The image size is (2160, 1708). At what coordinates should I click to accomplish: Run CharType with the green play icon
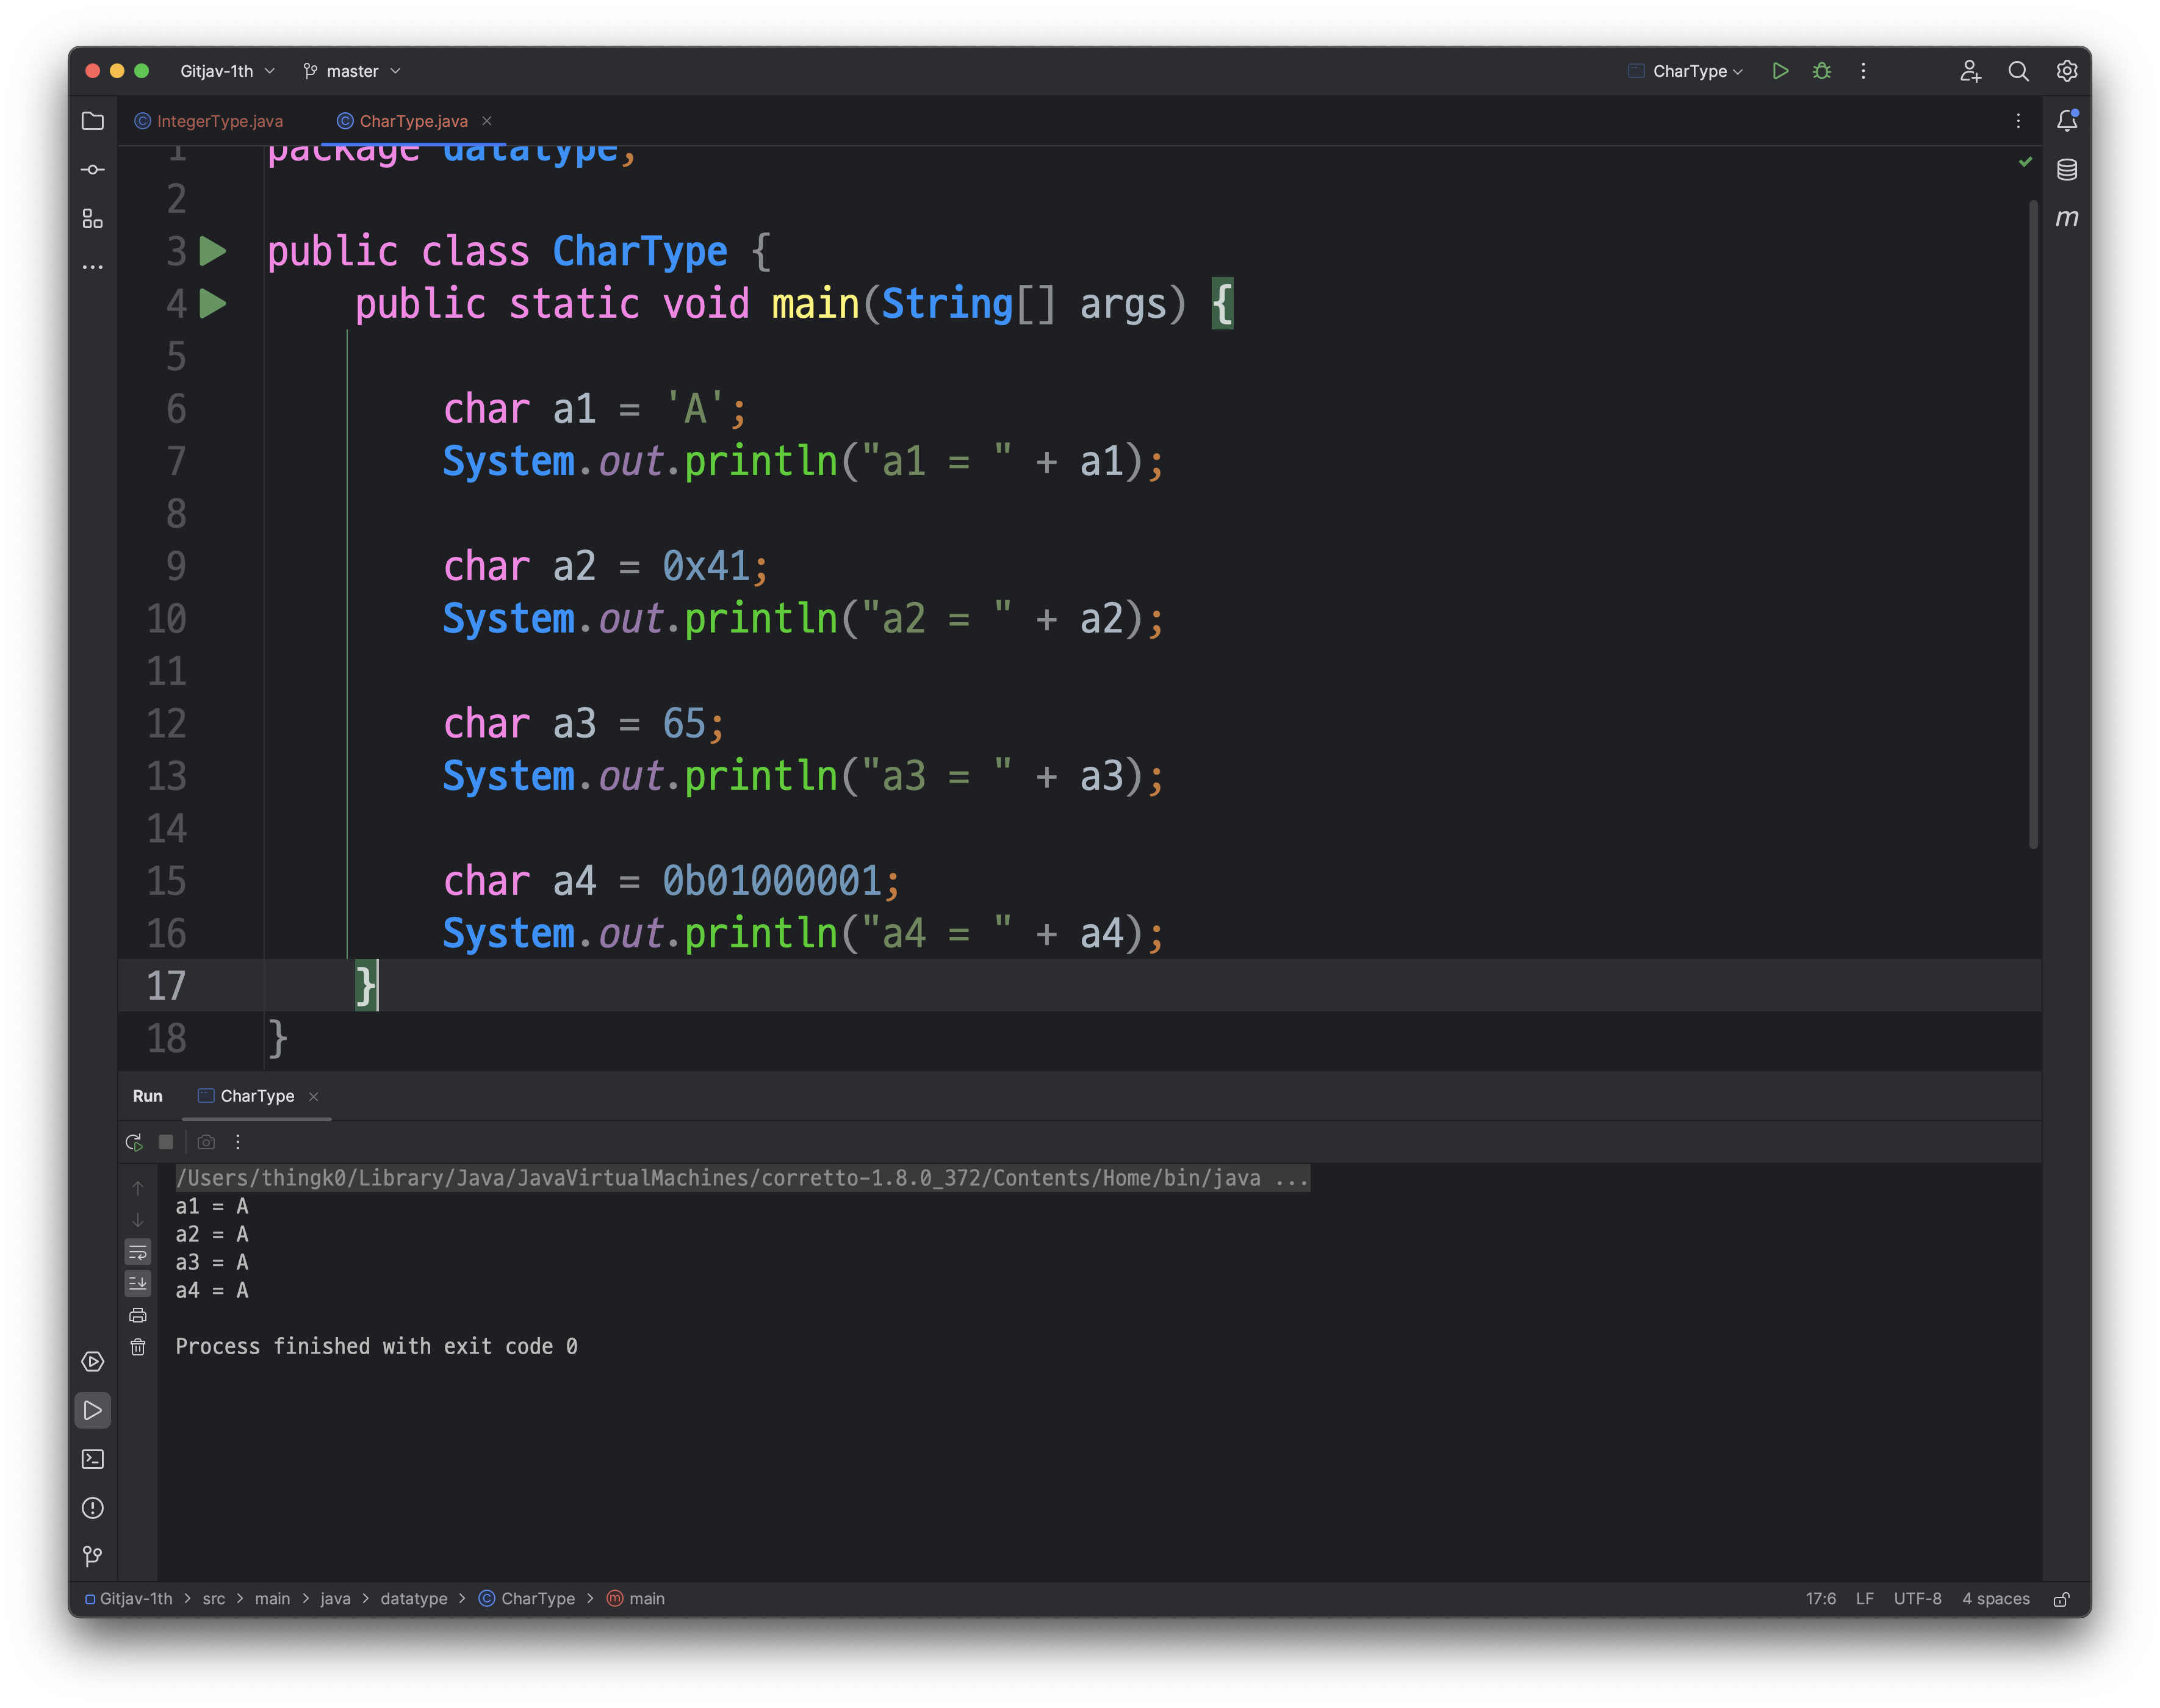point(1780,71)
